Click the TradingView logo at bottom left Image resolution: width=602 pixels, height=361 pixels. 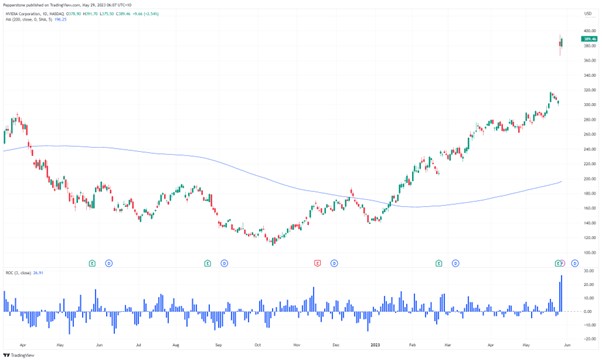18,355
